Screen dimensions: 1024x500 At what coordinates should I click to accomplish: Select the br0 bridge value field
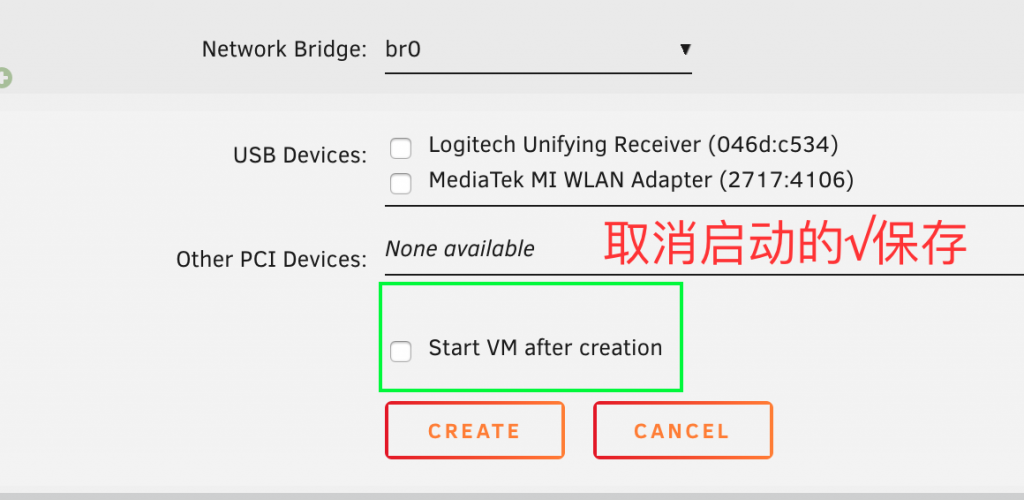click(538, 50)
